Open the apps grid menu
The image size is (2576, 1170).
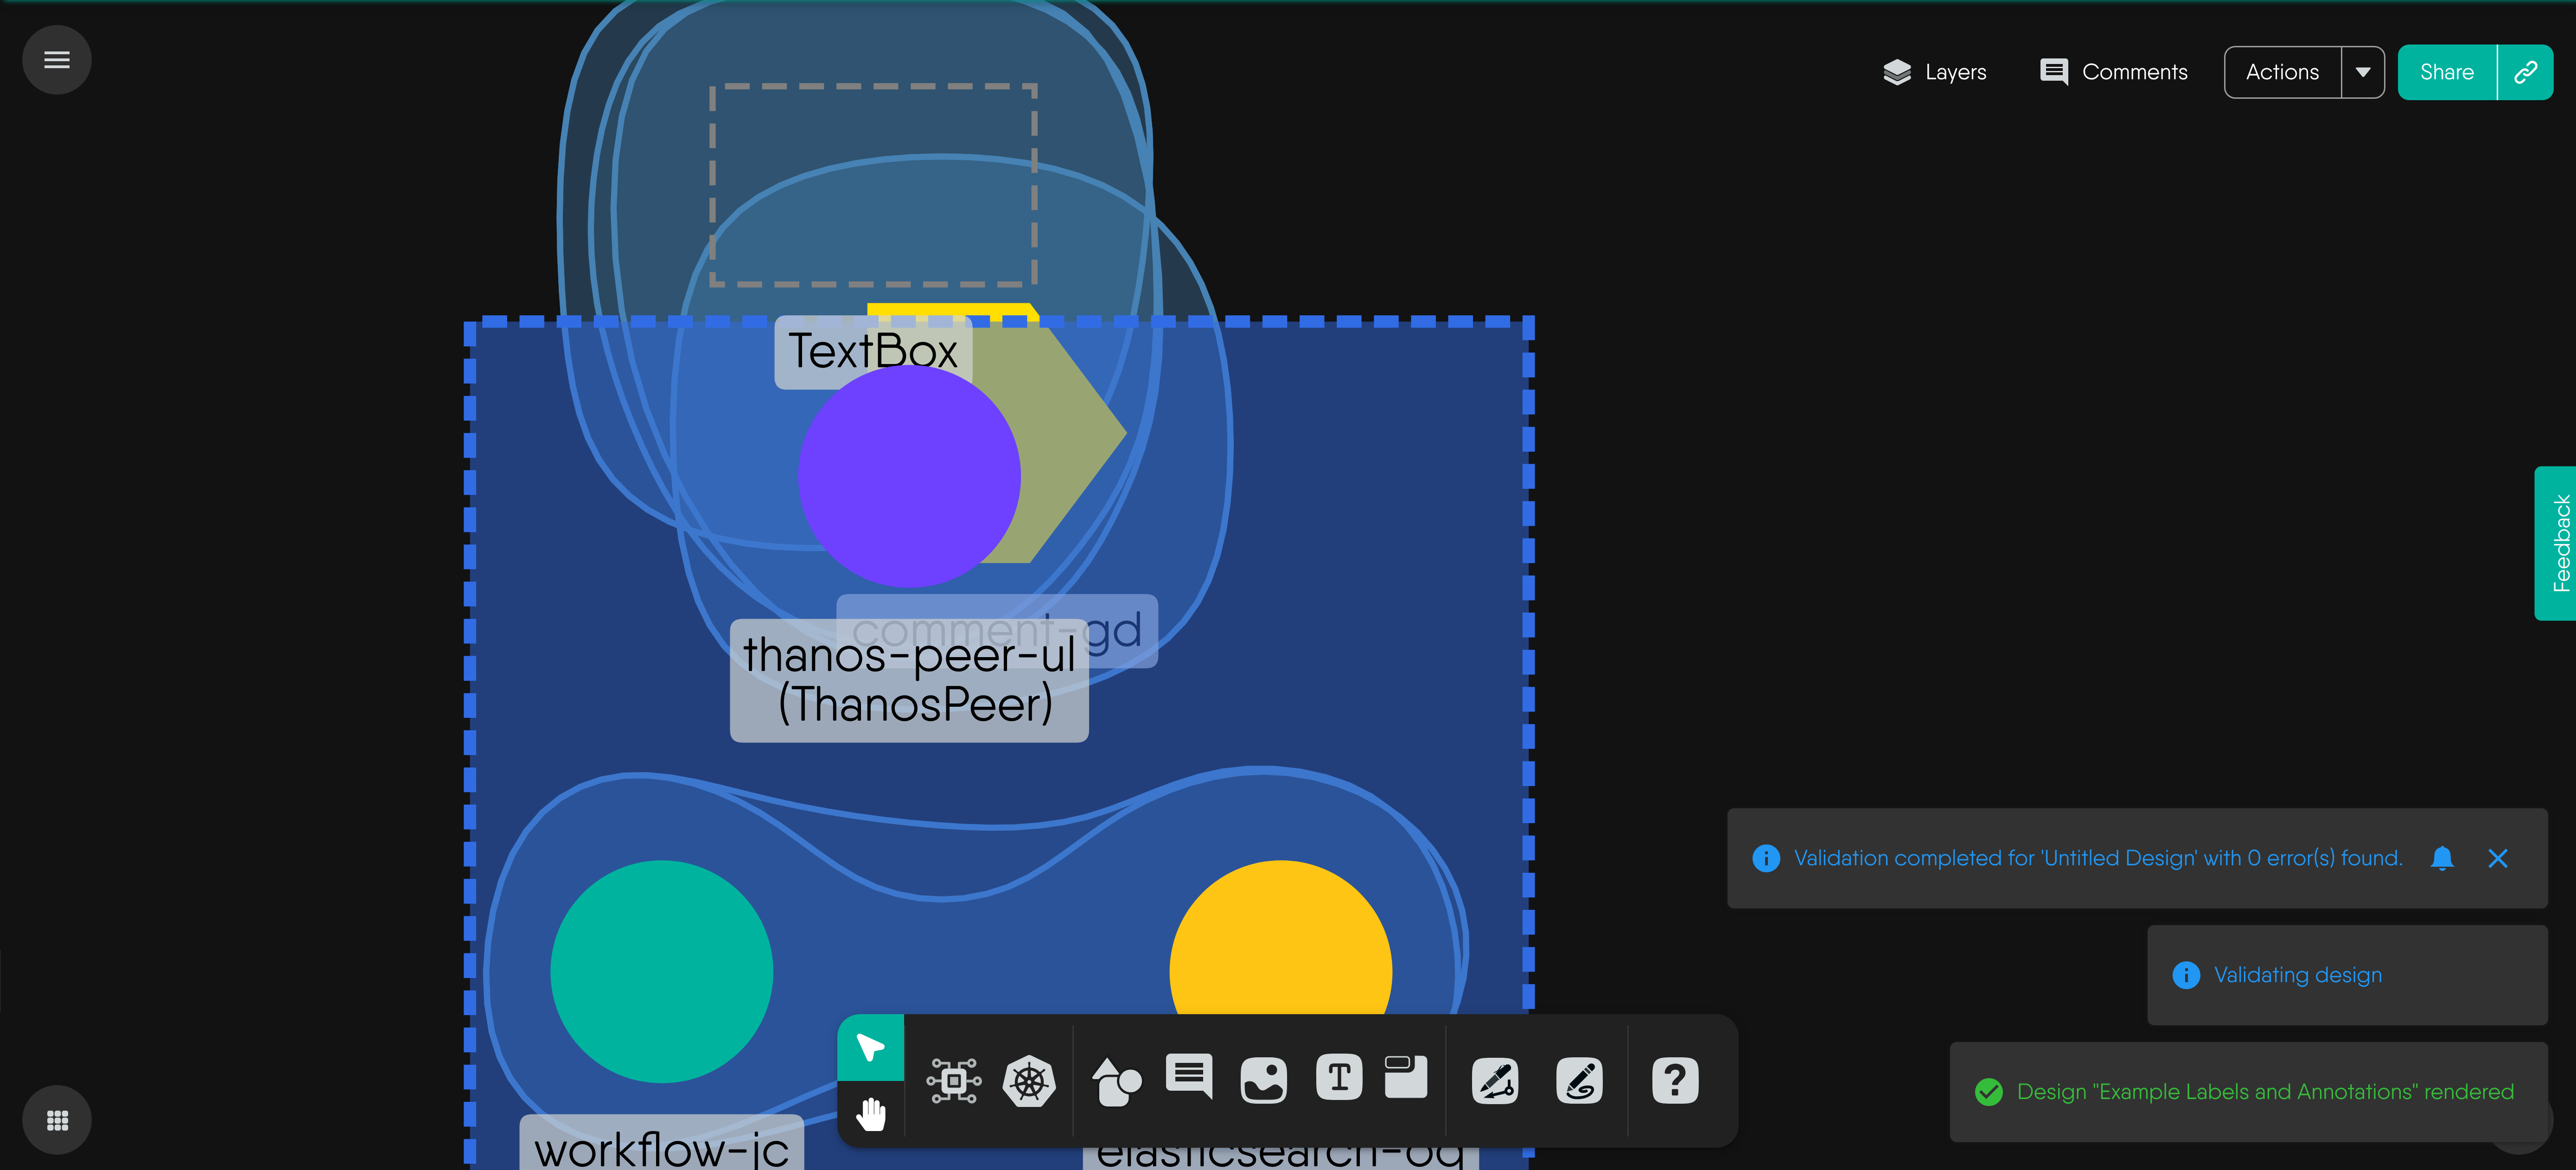(57, 1120)
